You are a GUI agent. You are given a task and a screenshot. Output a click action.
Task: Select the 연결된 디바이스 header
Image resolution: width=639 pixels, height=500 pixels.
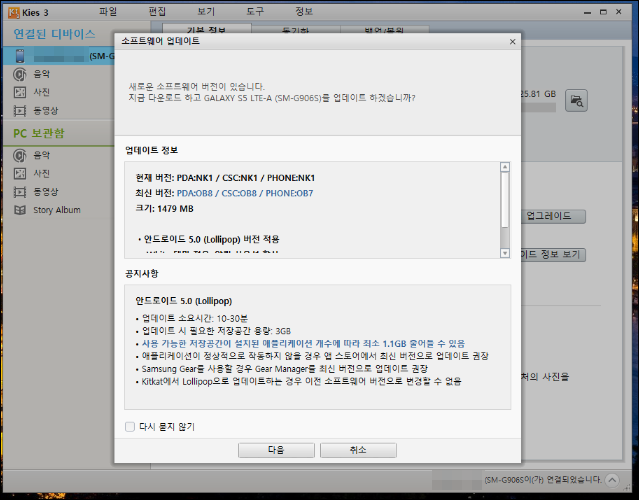tap(54, 34)
